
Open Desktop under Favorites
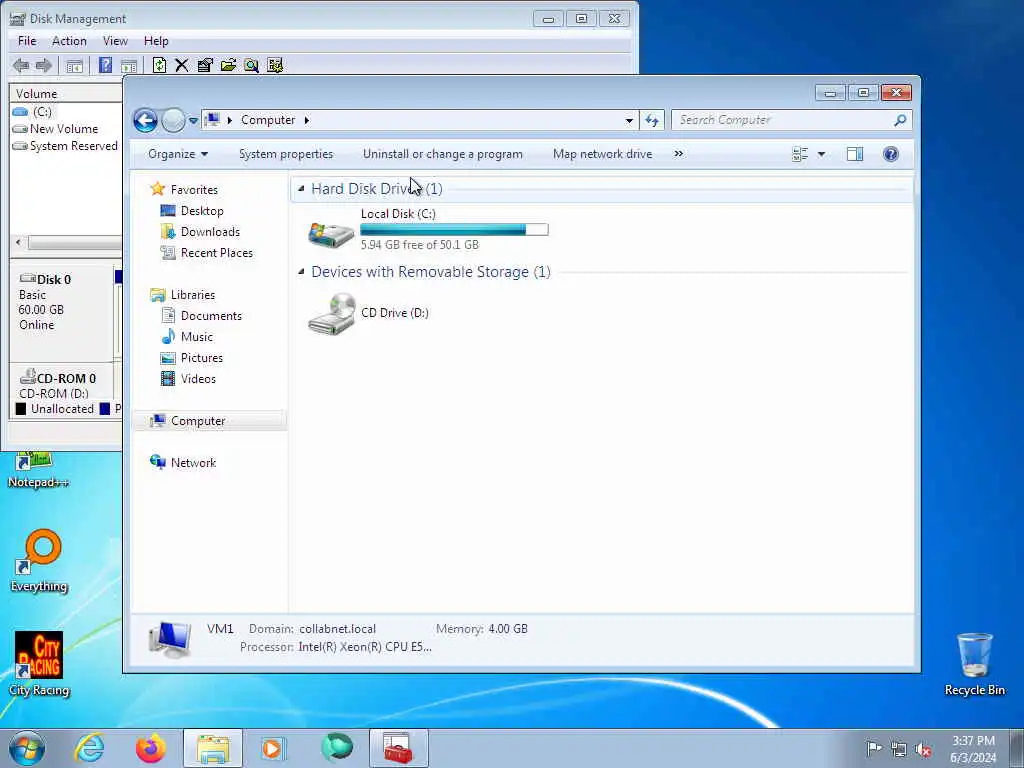click(x=202, y=211)
